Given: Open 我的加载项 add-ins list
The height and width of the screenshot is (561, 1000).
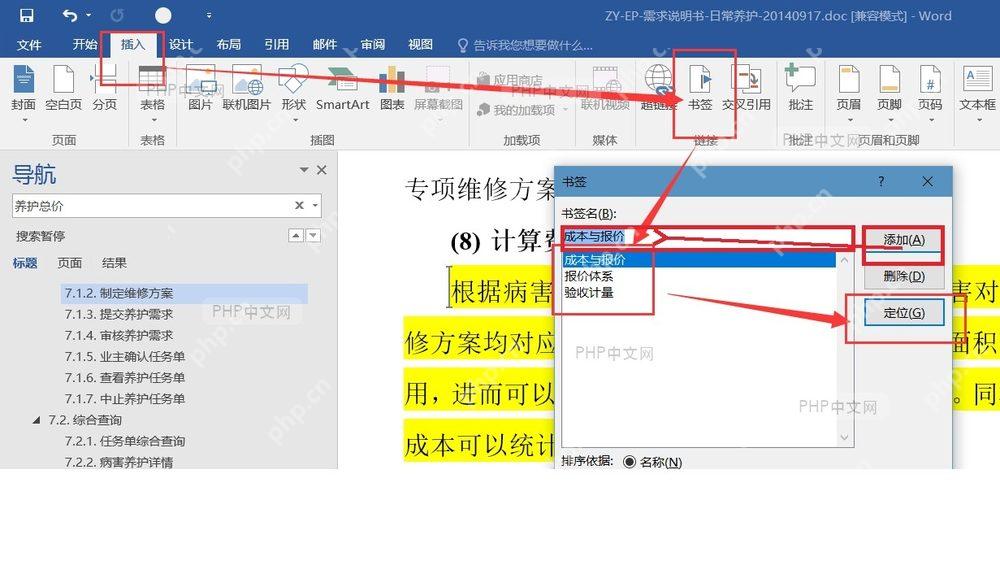Looking at the screenshot, I should [x=522, y=110].
